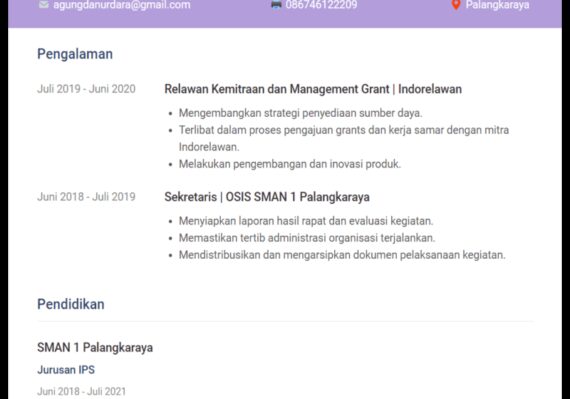Click bullet Mendistribusikan dan mengarsipkan dokumen
570x399 pixels.
(342, 255)
